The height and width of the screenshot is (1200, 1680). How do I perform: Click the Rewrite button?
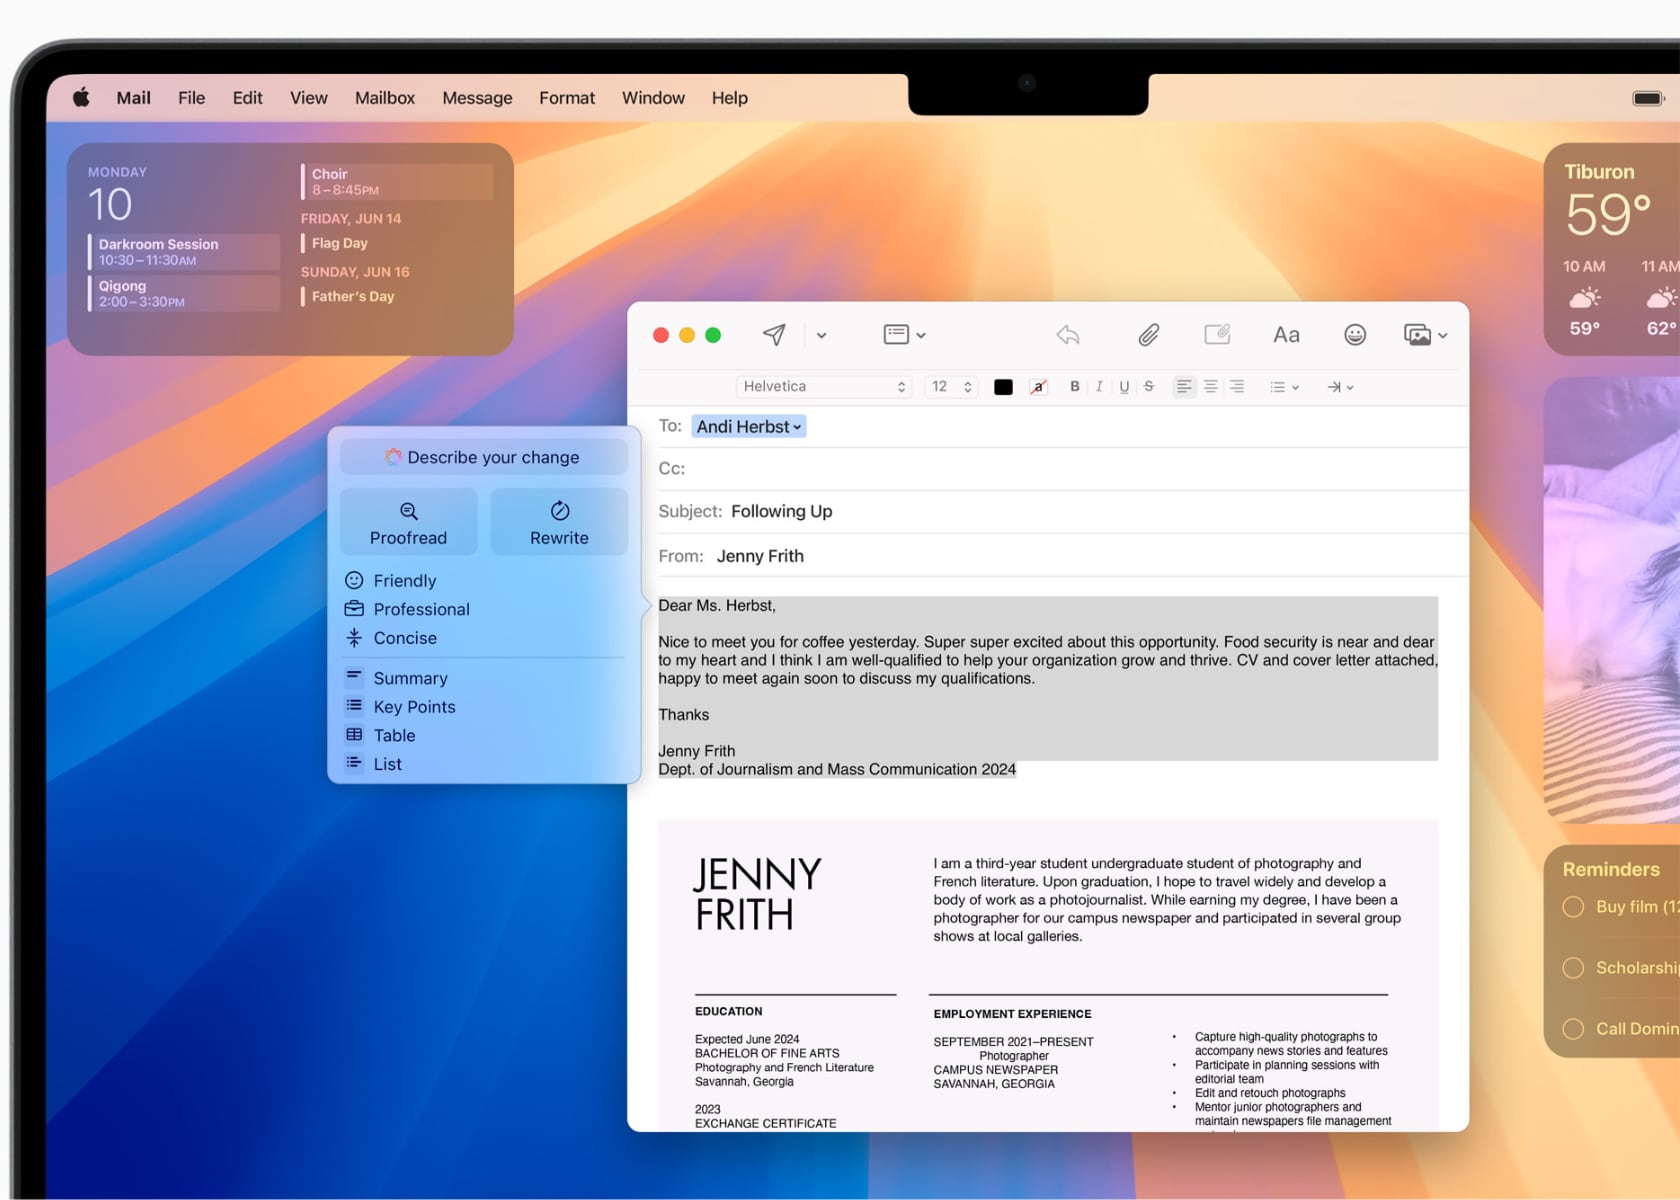coord(559,522)
